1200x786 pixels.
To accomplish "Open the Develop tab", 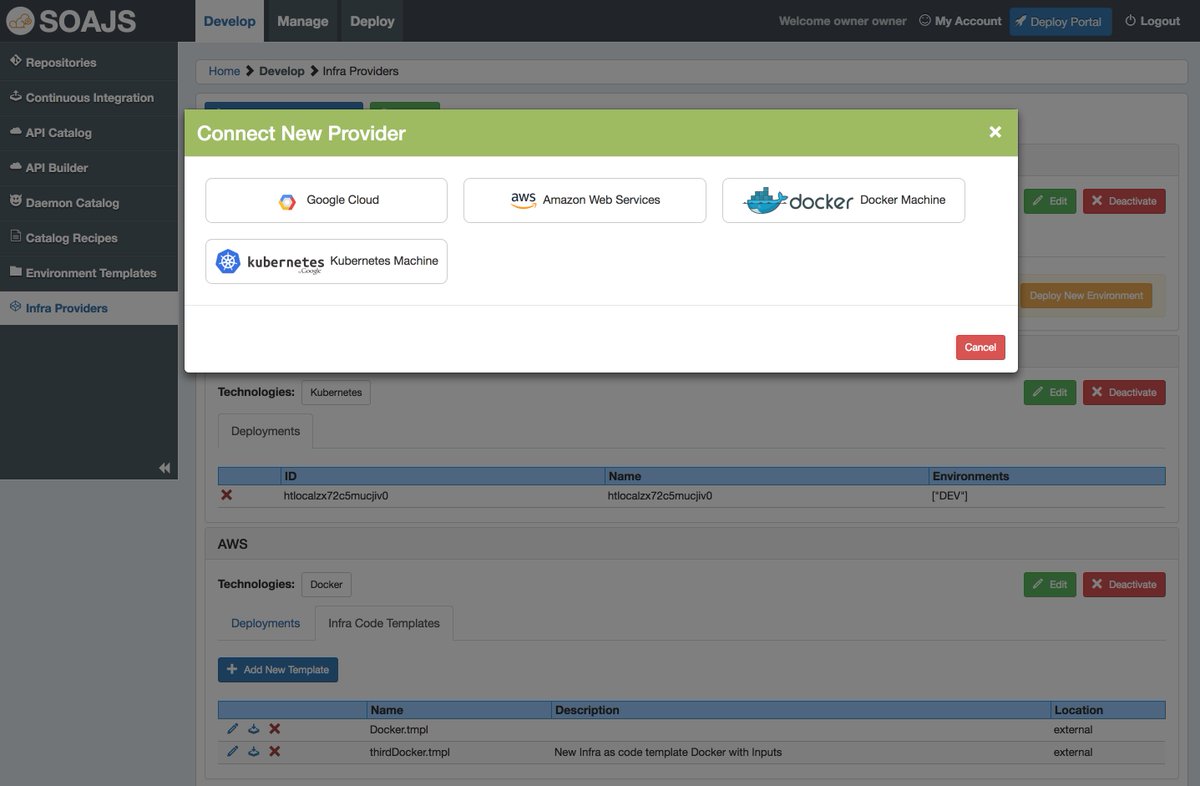I will (229, 21).
